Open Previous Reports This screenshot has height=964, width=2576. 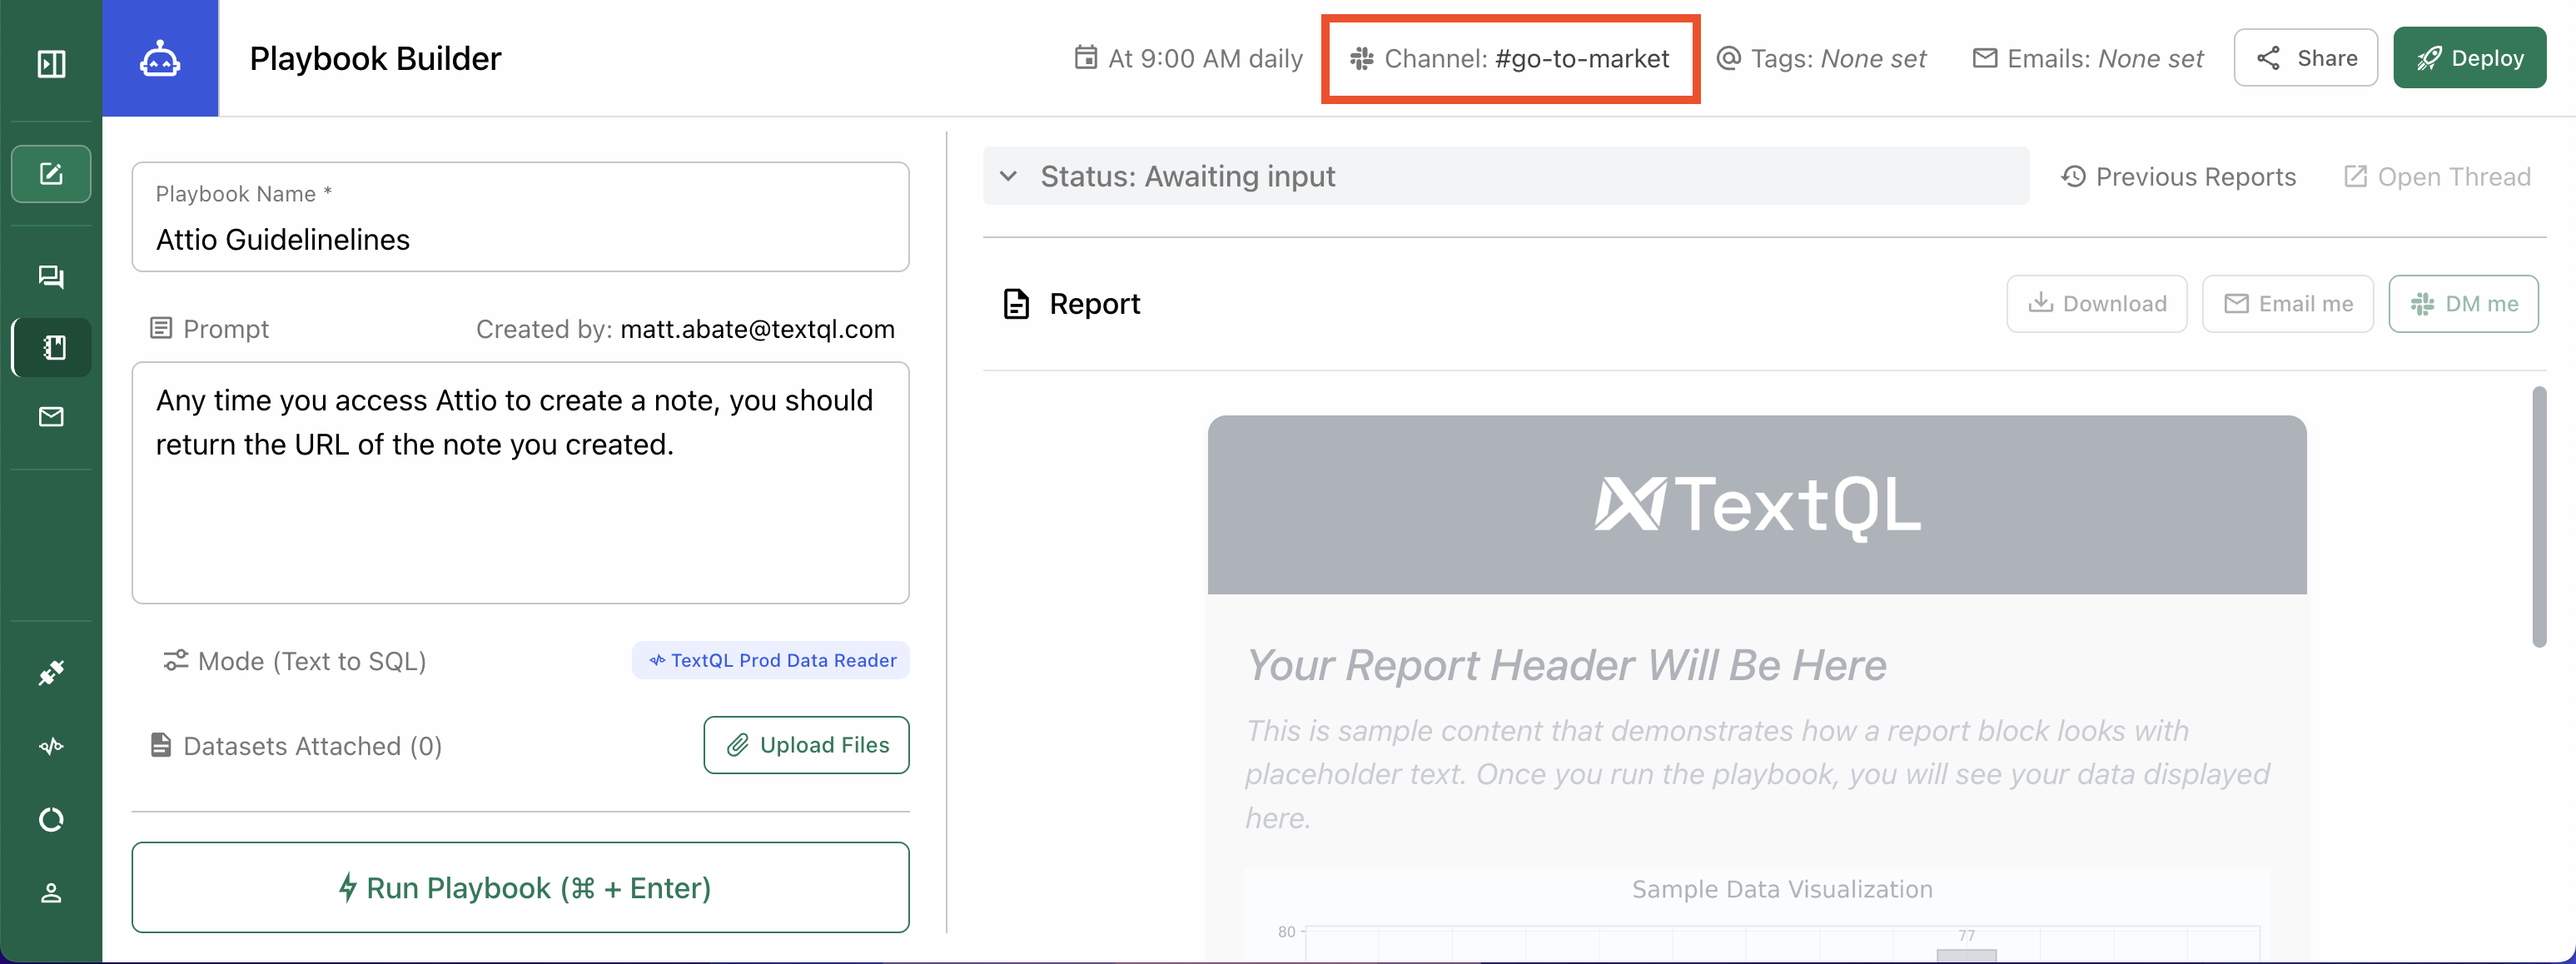click(x=2179, y=176)
